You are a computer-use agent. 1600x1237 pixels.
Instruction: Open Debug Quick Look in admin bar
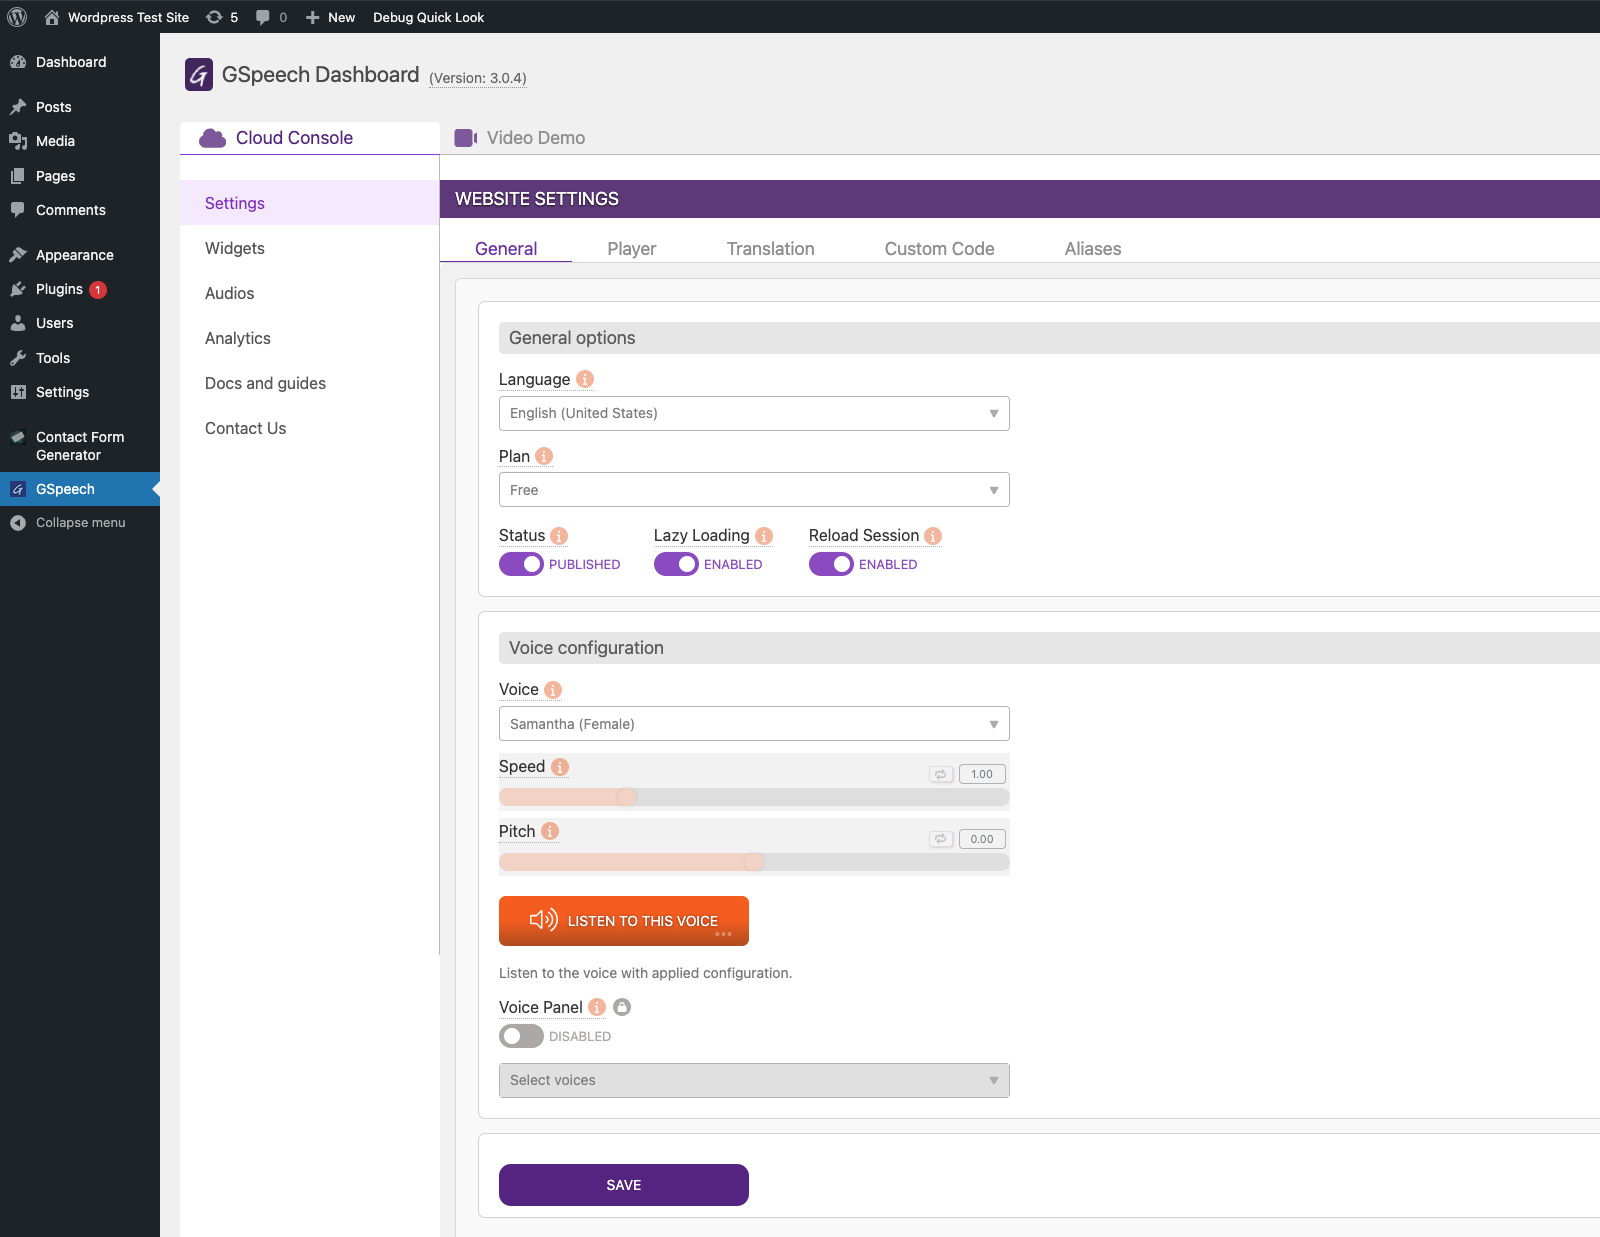click(428, 17)
